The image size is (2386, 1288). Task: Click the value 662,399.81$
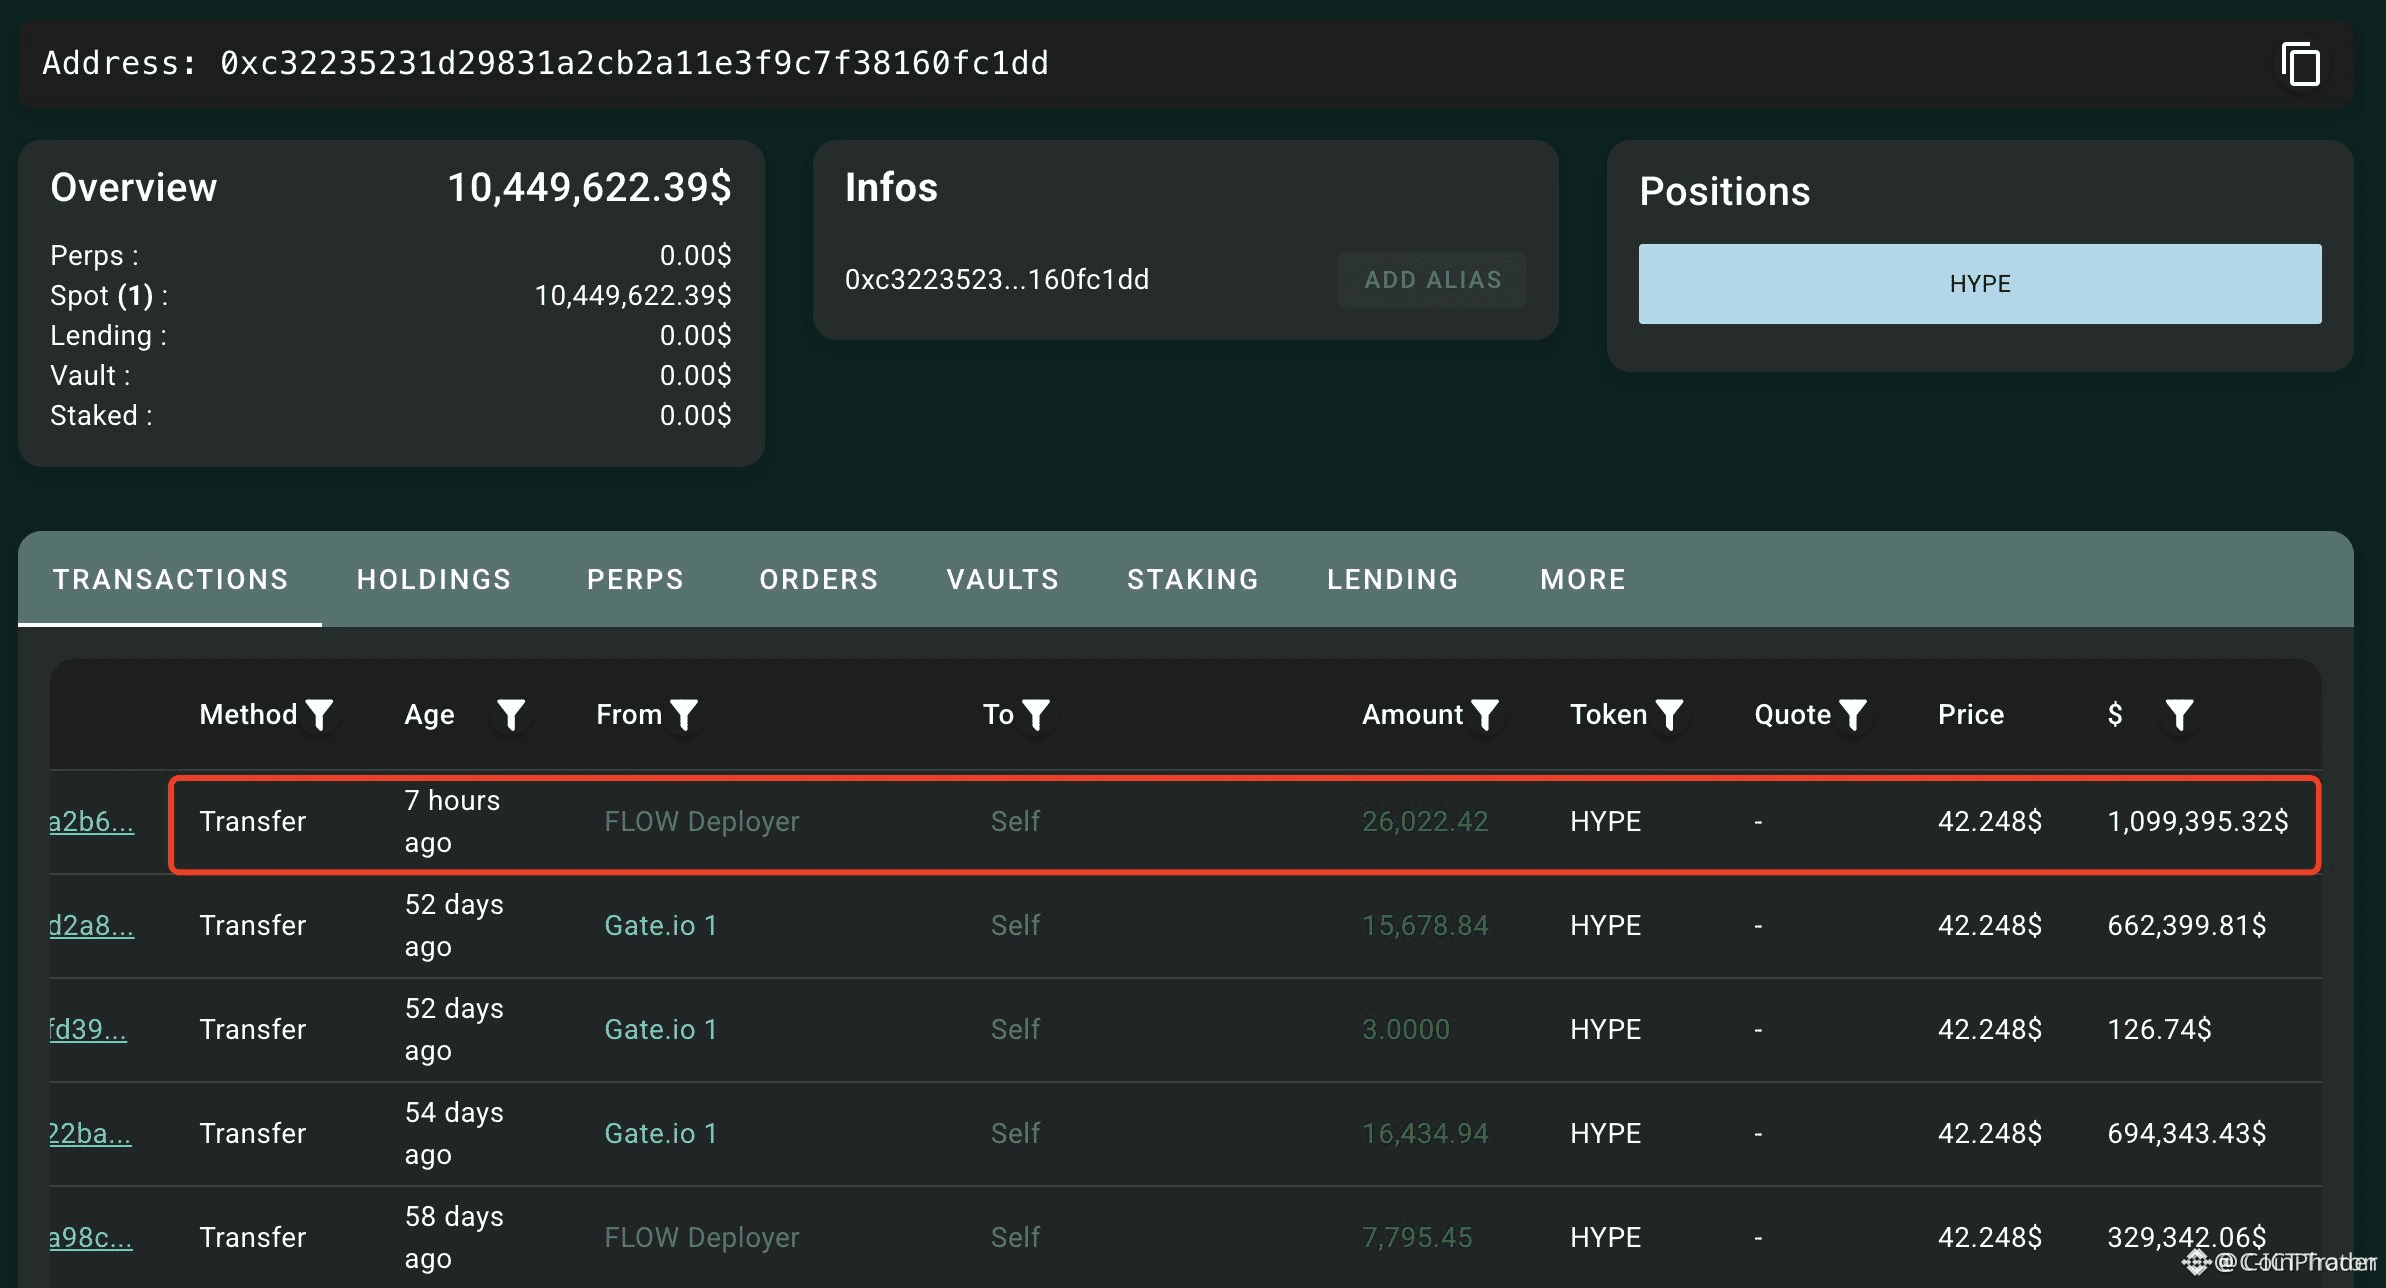pos(2187,926)
